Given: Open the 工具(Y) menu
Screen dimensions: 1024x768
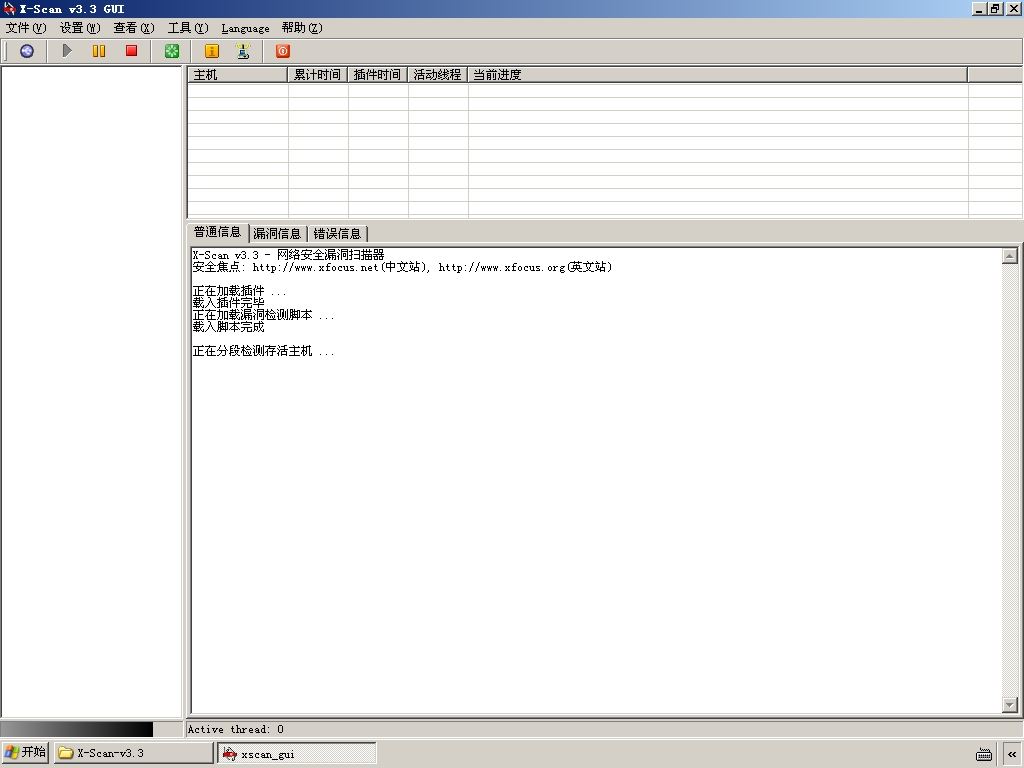Looking at the screenshot, I should coord(188,28).
